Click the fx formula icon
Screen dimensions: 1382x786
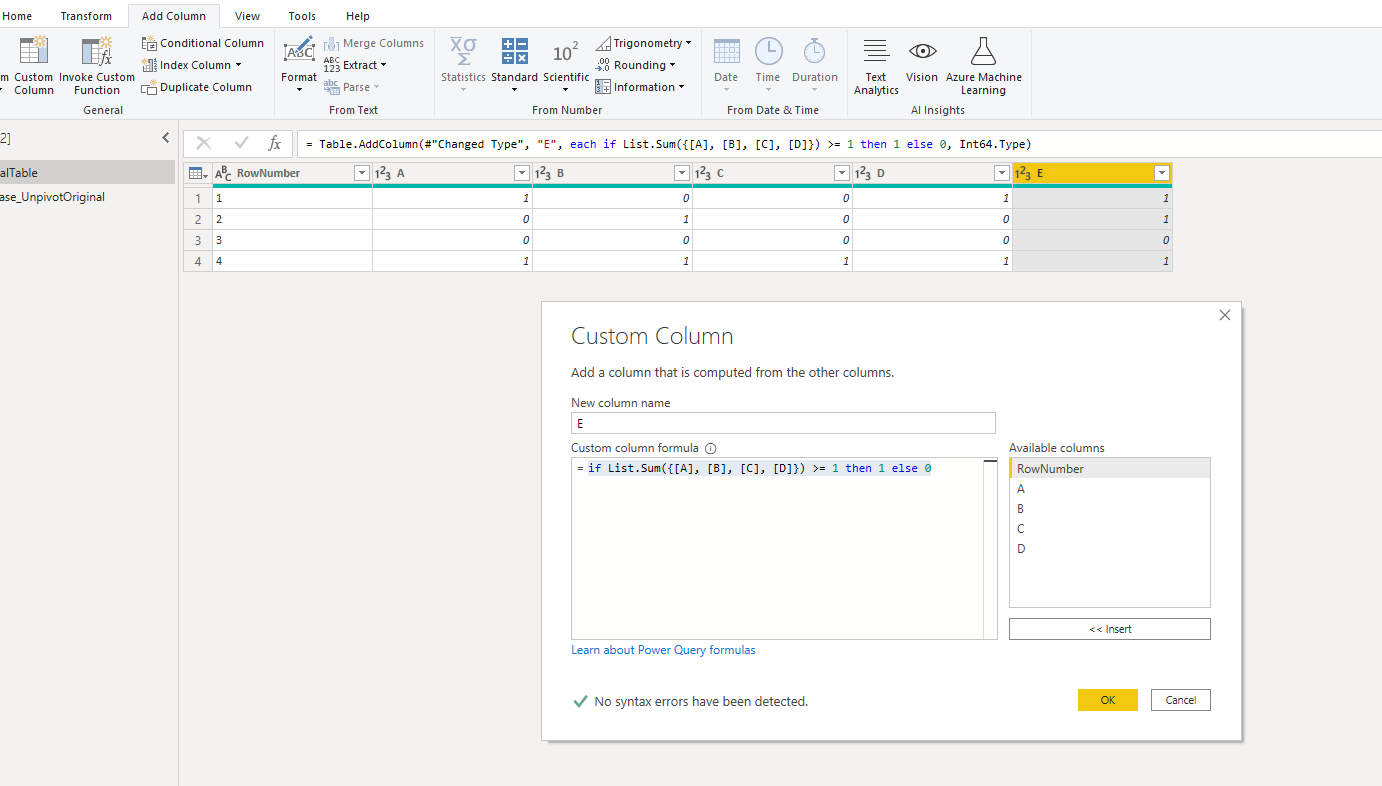[x=274, y=144]
